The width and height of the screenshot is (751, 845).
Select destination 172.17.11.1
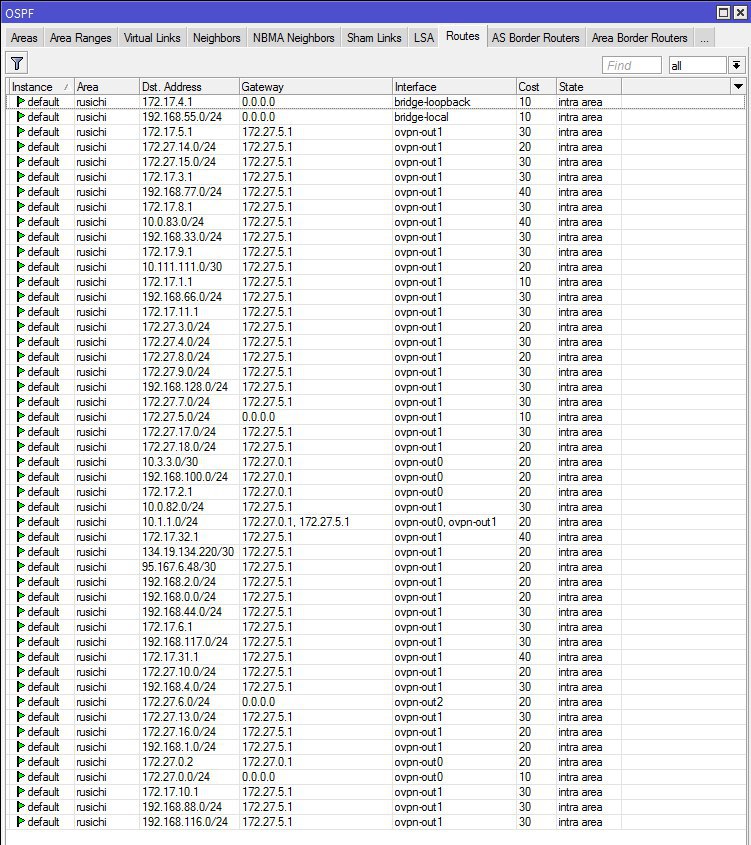pos(170,311)
